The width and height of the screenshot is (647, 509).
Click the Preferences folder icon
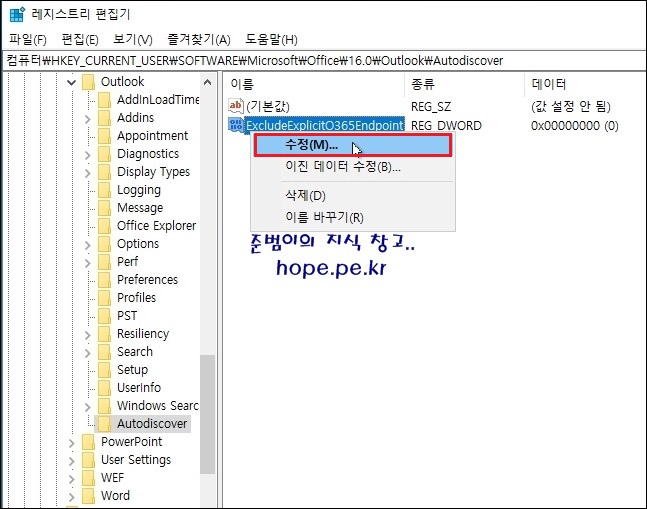[104, 280]
